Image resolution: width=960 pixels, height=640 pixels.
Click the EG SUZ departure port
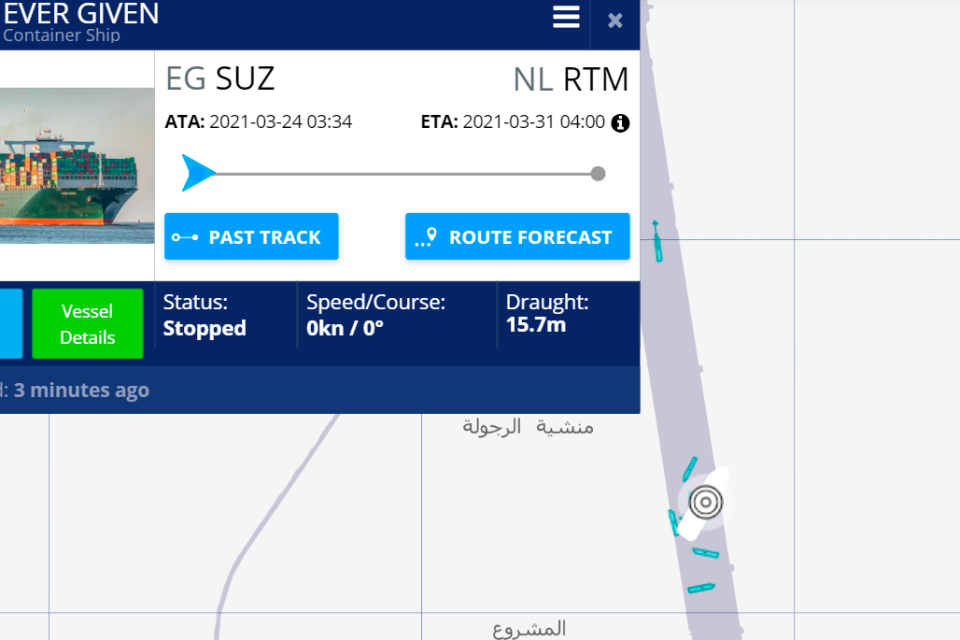coord(220,78)
